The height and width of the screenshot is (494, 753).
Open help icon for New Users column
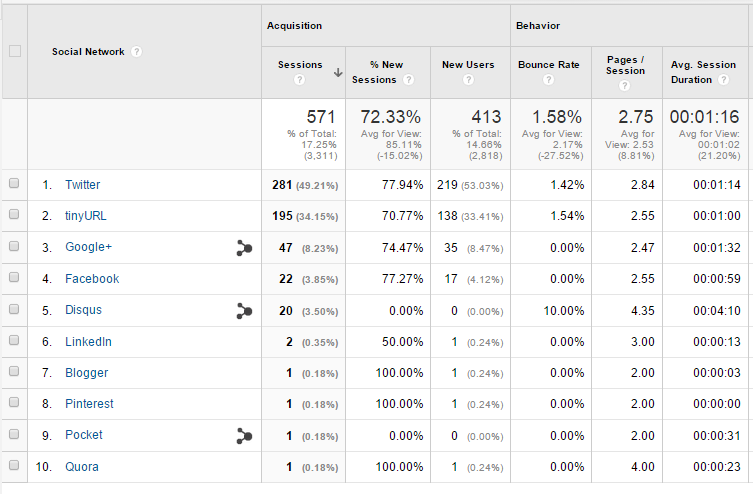[x=468, y=79]
